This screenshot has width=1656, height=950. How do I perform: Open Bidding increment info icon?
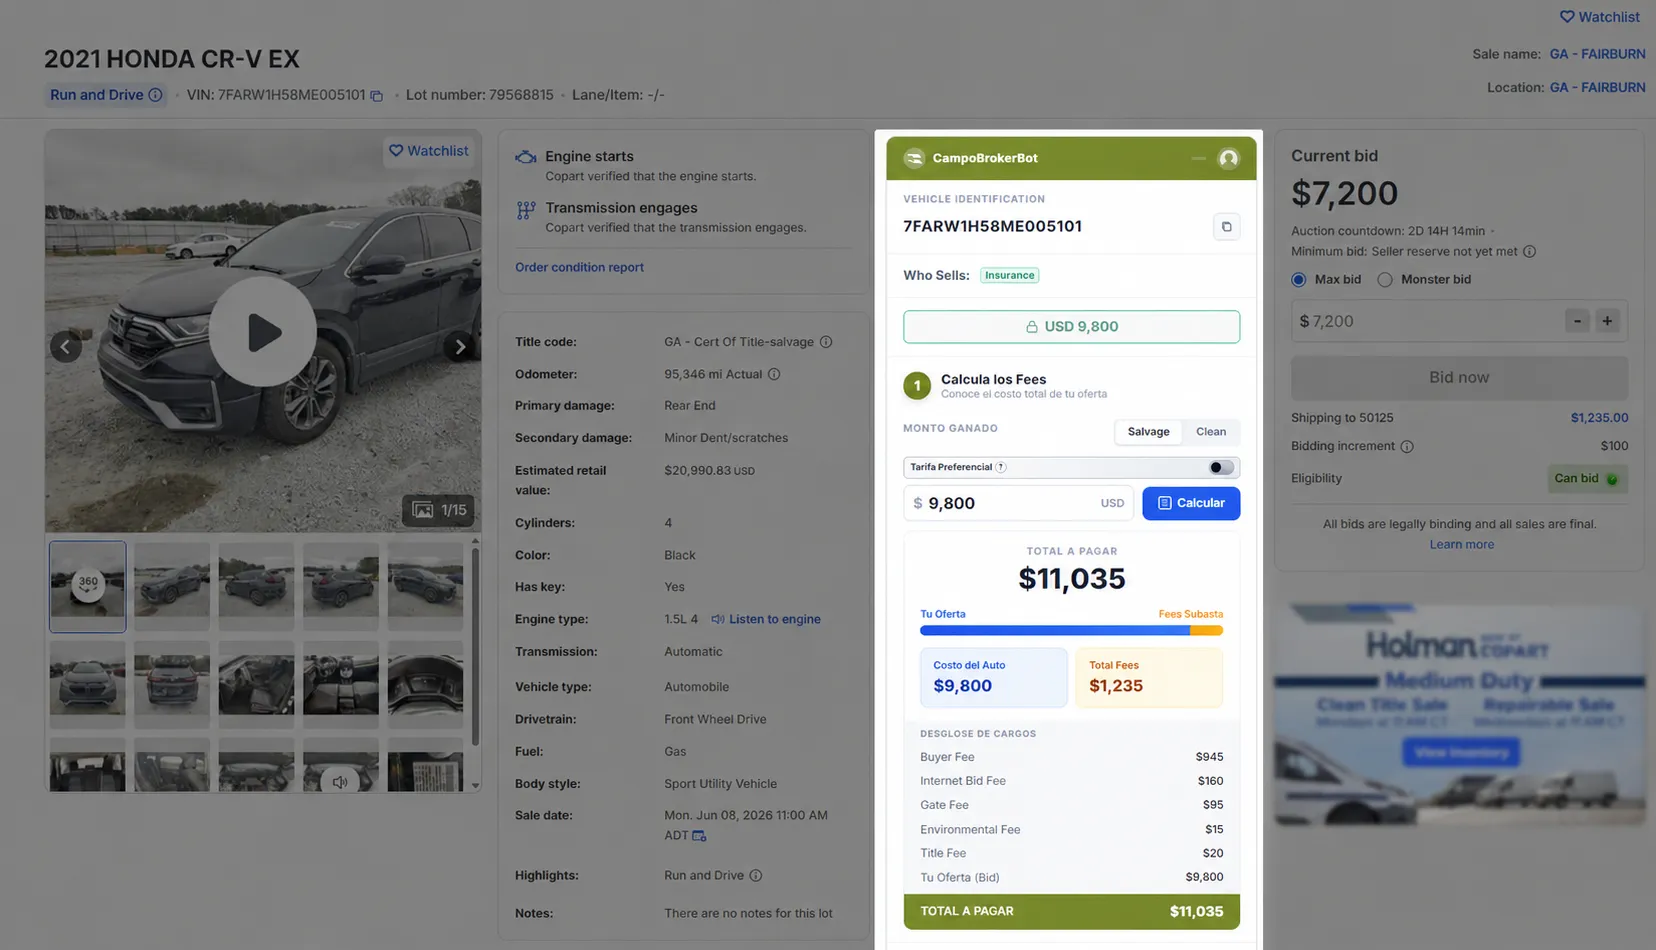pyautogui.click(x=1407, y=447)
